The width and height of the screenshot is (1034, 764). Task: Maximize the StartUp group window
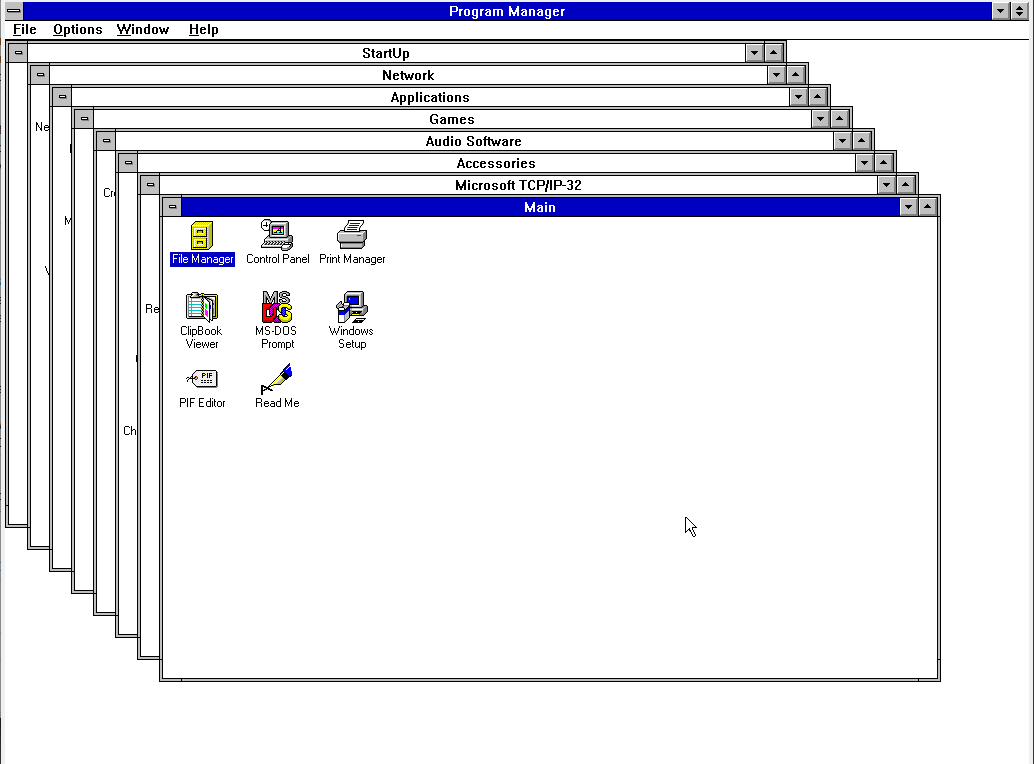pos(774,53)
